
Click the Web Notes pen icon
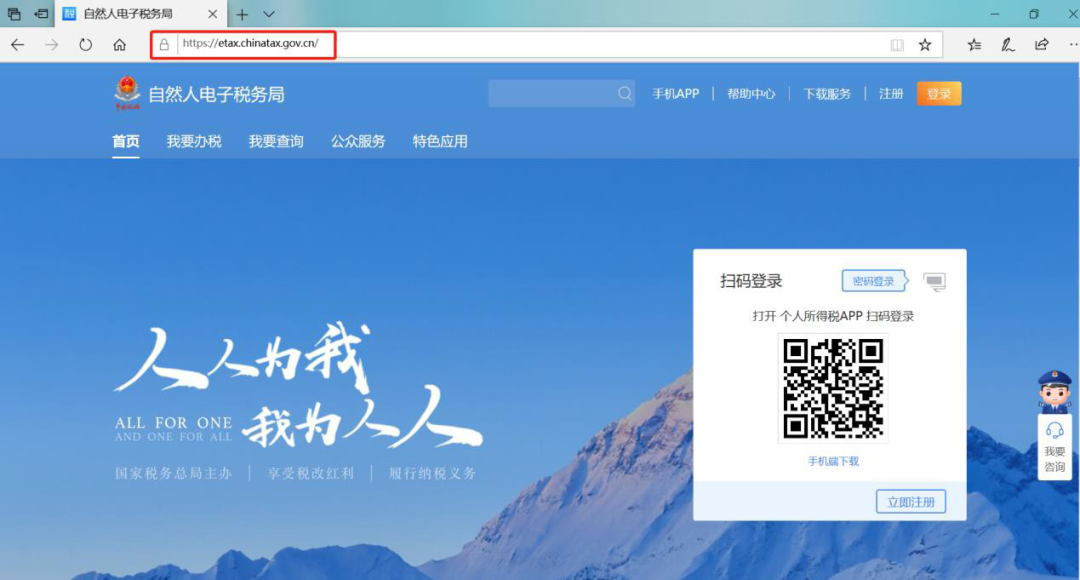coord(1007,44)
